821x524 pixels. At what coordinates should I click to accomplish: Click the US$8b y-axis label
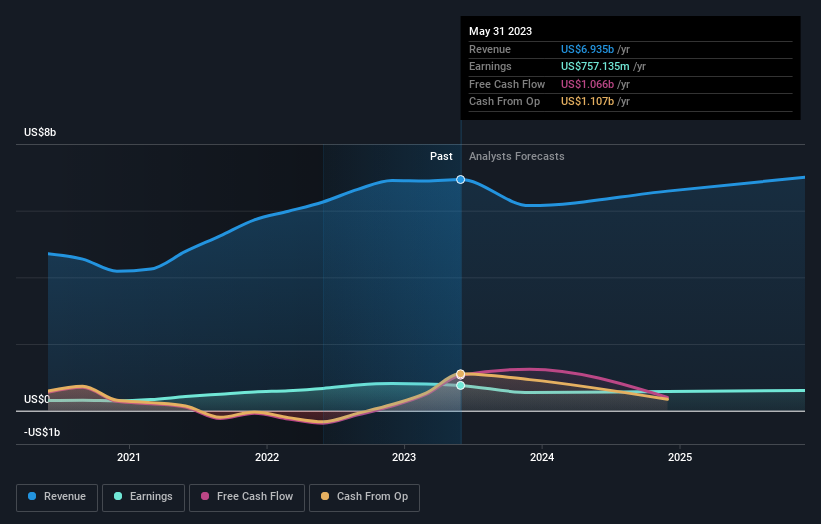(40, 132)
